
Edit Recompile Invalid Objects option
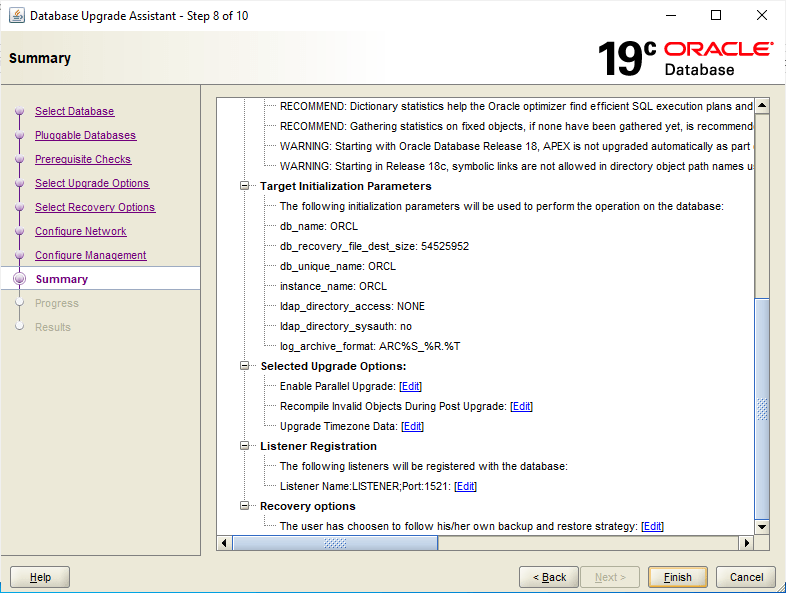521,407
